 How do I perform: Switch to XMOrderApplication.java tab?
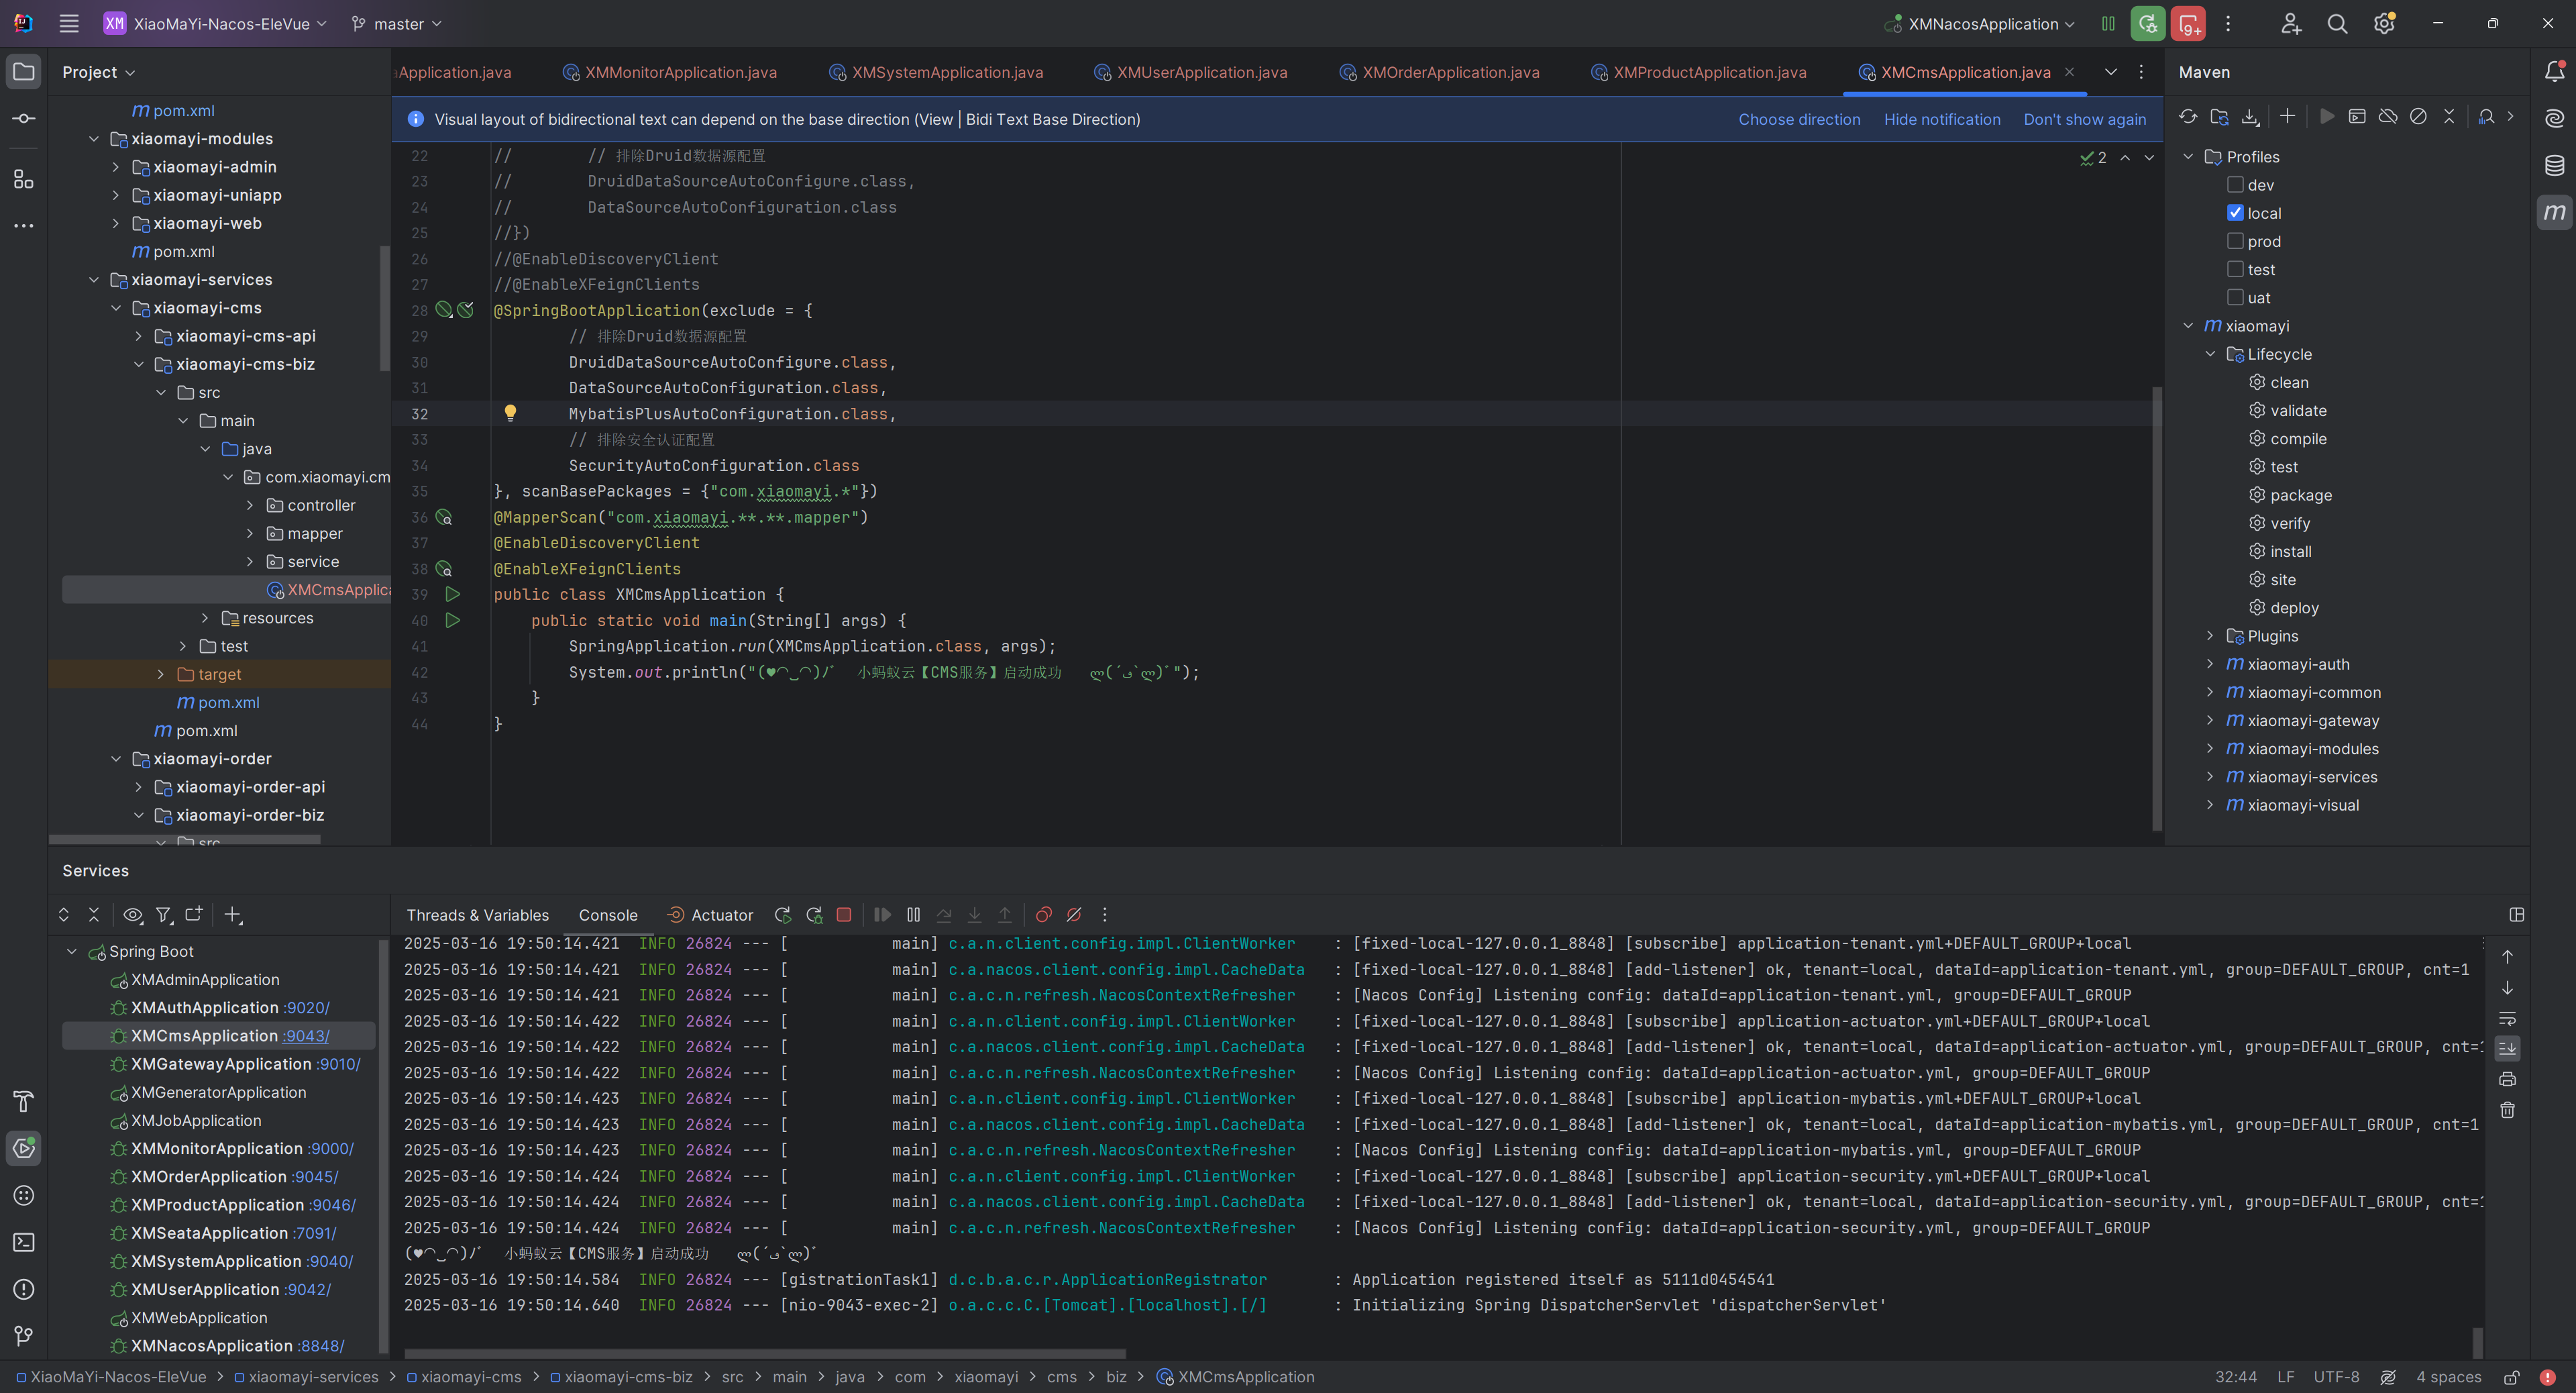[1440, 72]
